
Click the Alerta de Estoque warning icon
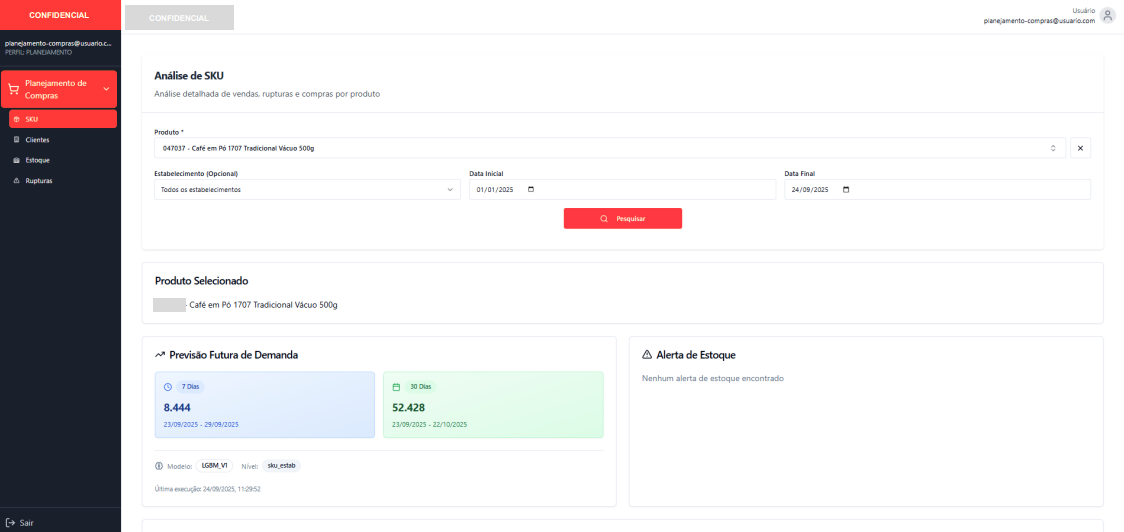click(646, 355)
